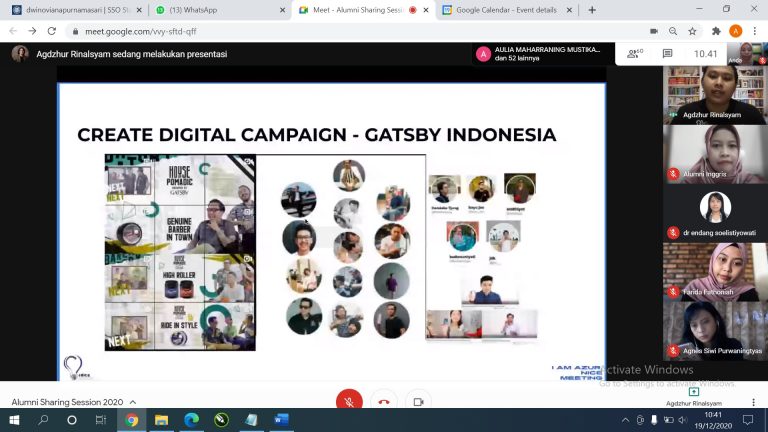Open a new browser tab
The height and width of the screenshot is (432, 768).
point(592,10)
